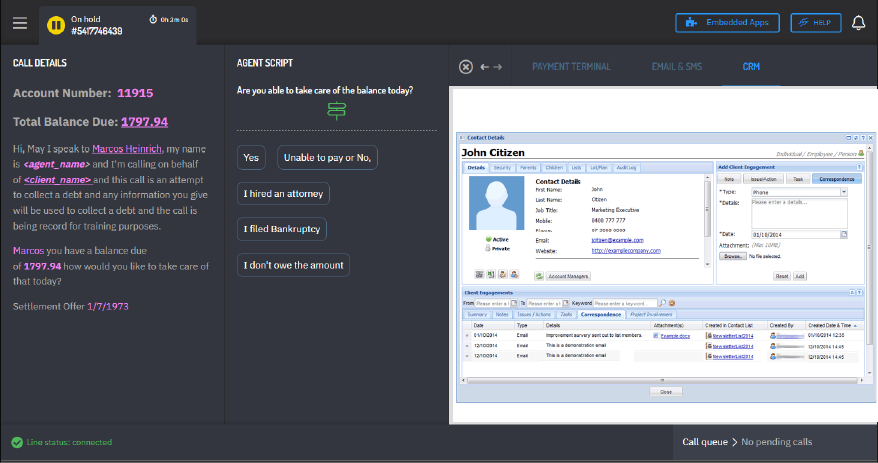Open the notifications bell
878x463 pixels.
point(858,23)
